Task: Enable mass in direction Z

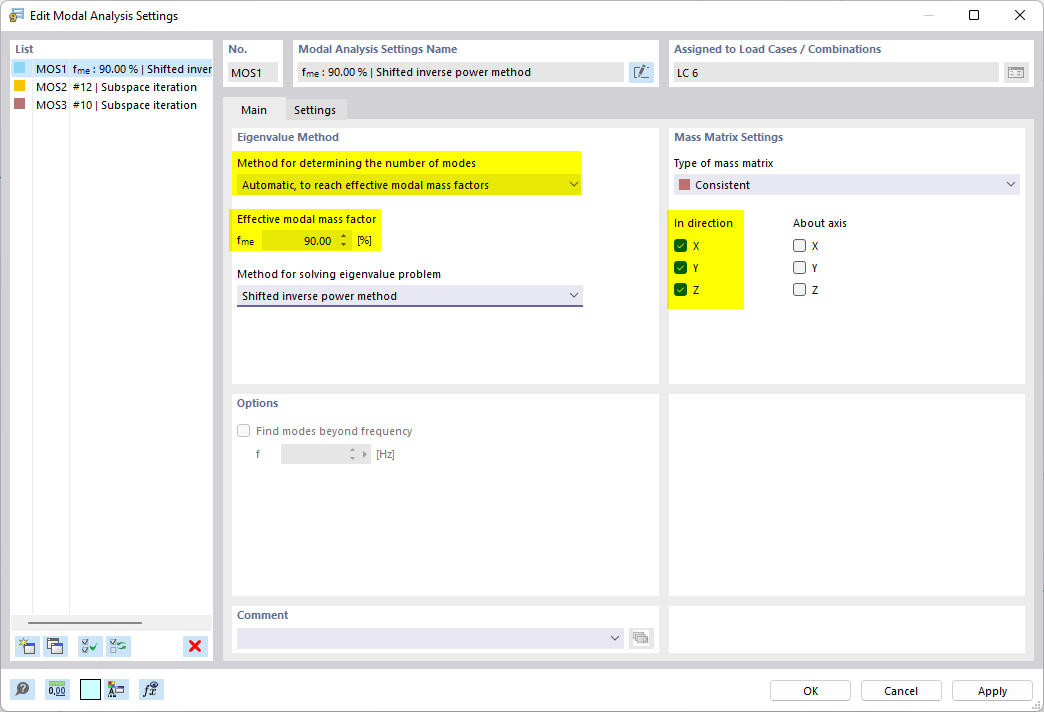Action: tap(678, 289)
